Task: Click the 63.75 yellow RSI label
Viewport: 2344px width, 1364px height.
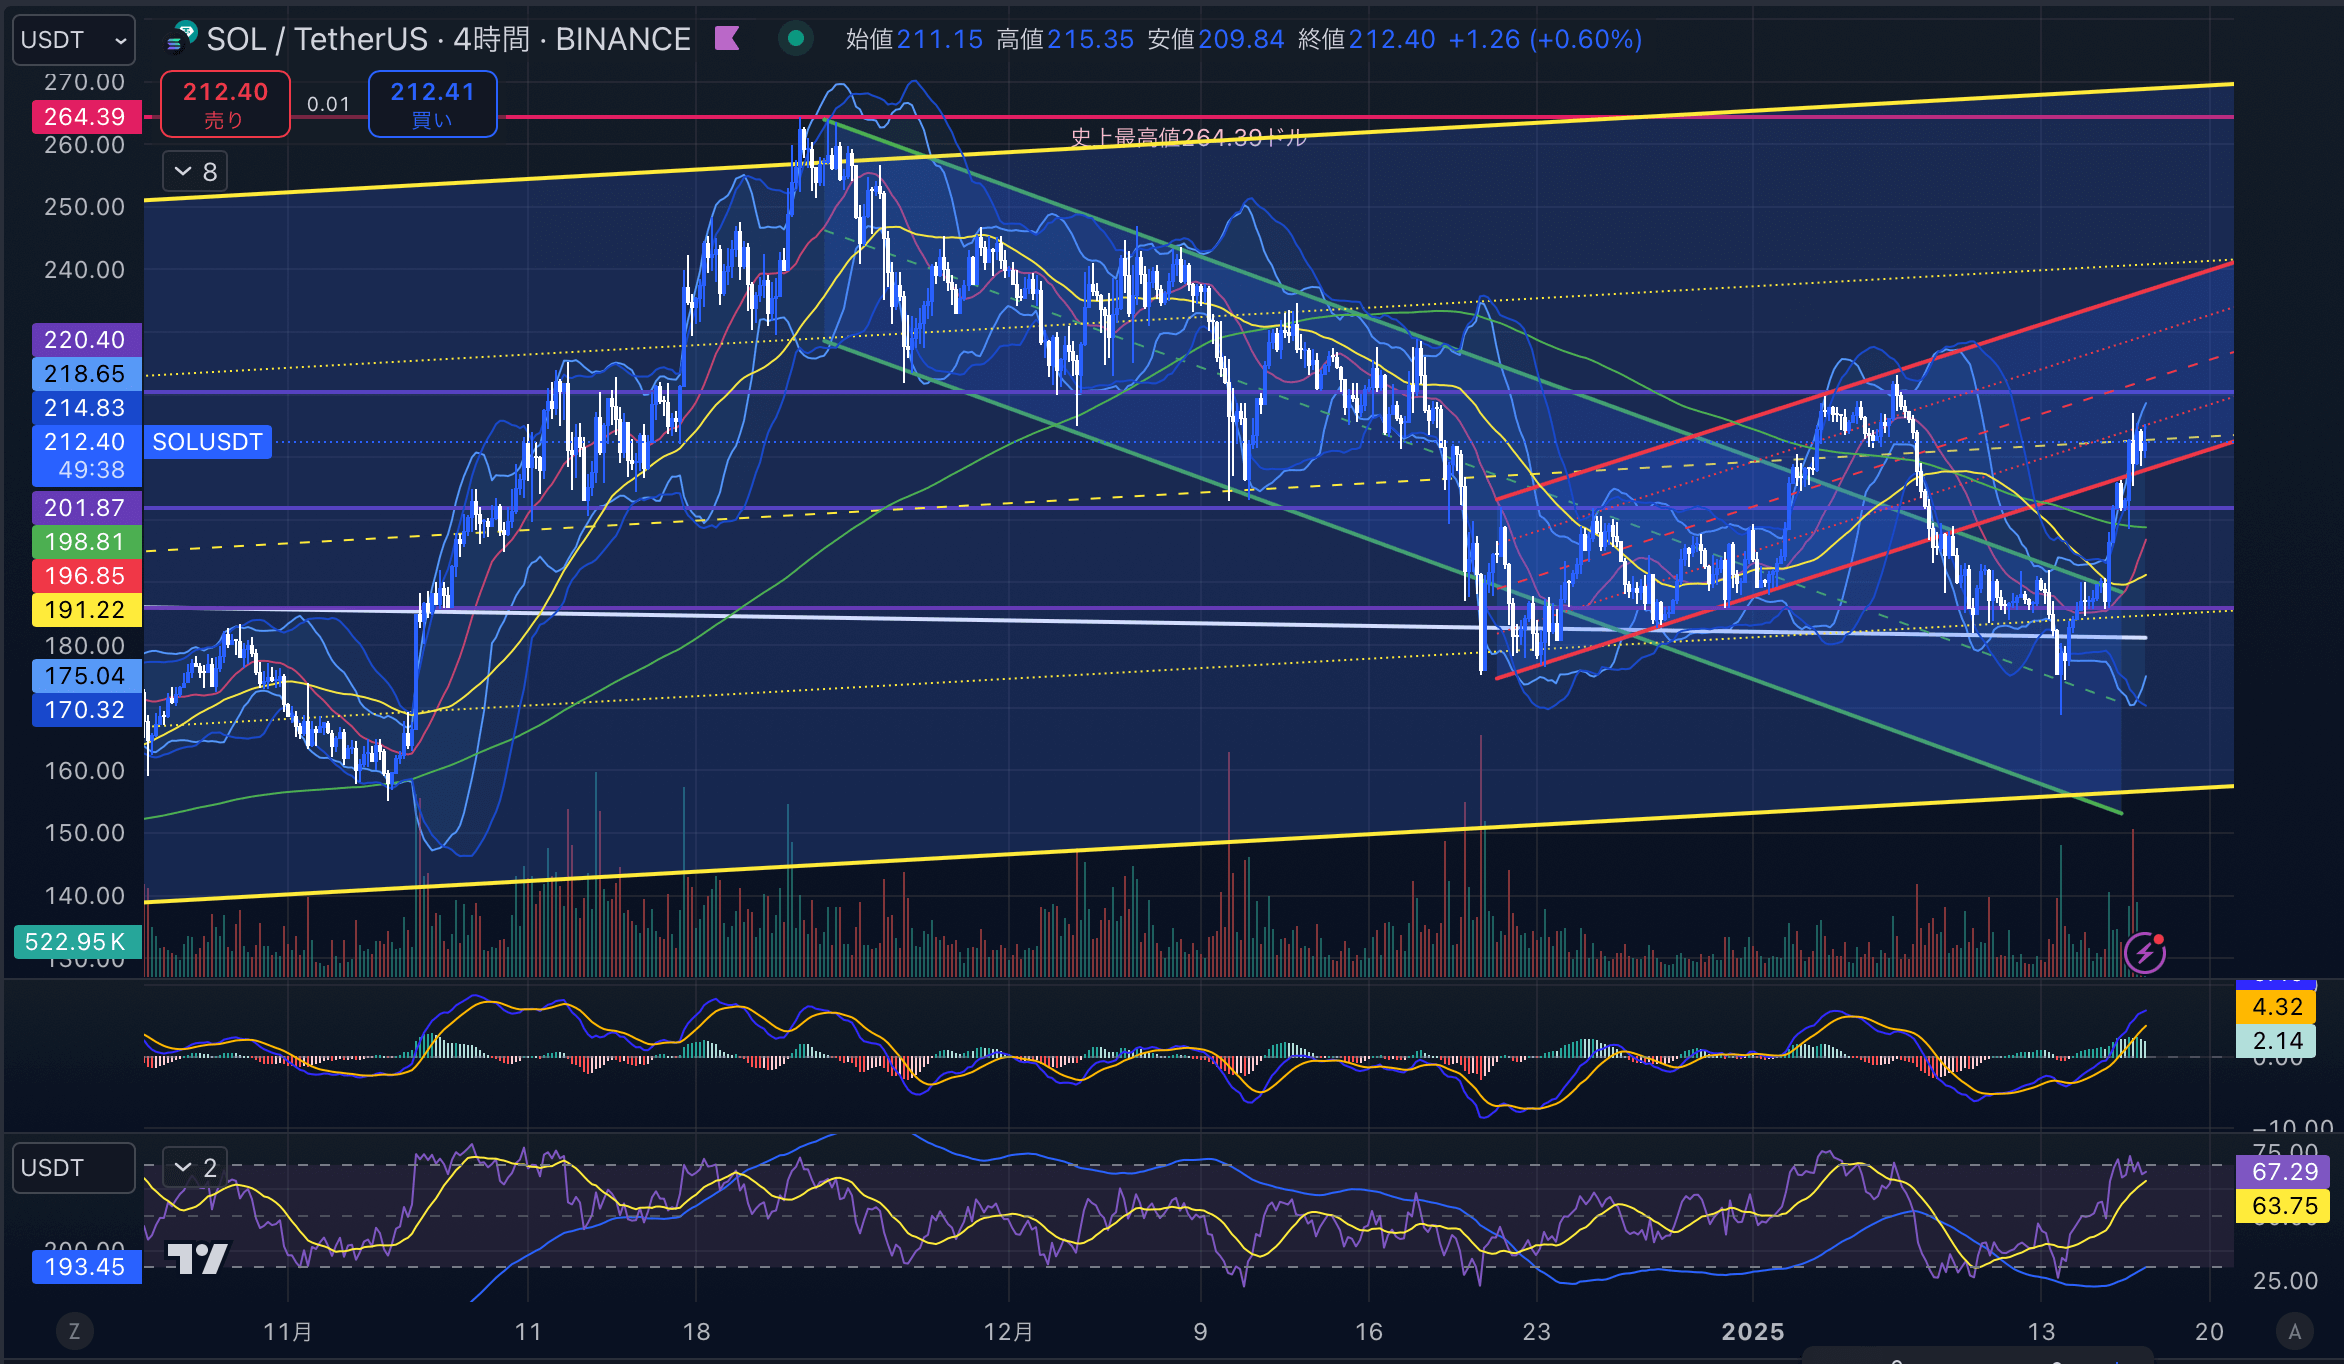Action: click(x=2283, y=1206)
